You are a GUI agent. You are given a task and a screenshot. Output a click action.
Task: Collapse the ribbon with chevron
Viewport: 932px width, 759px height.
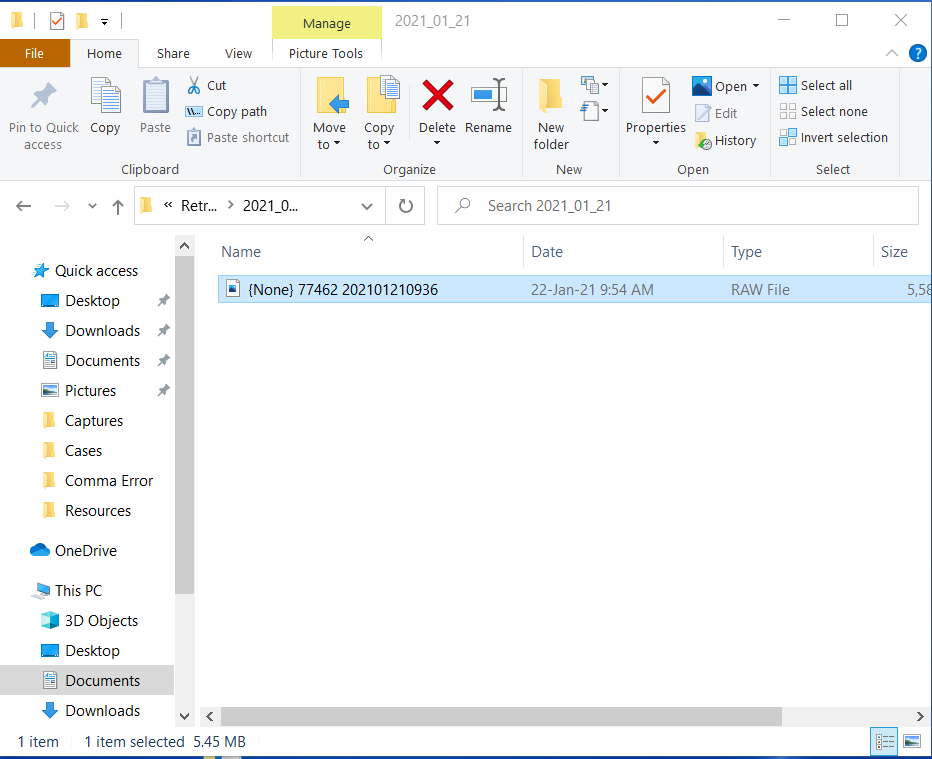coord(892,53)
